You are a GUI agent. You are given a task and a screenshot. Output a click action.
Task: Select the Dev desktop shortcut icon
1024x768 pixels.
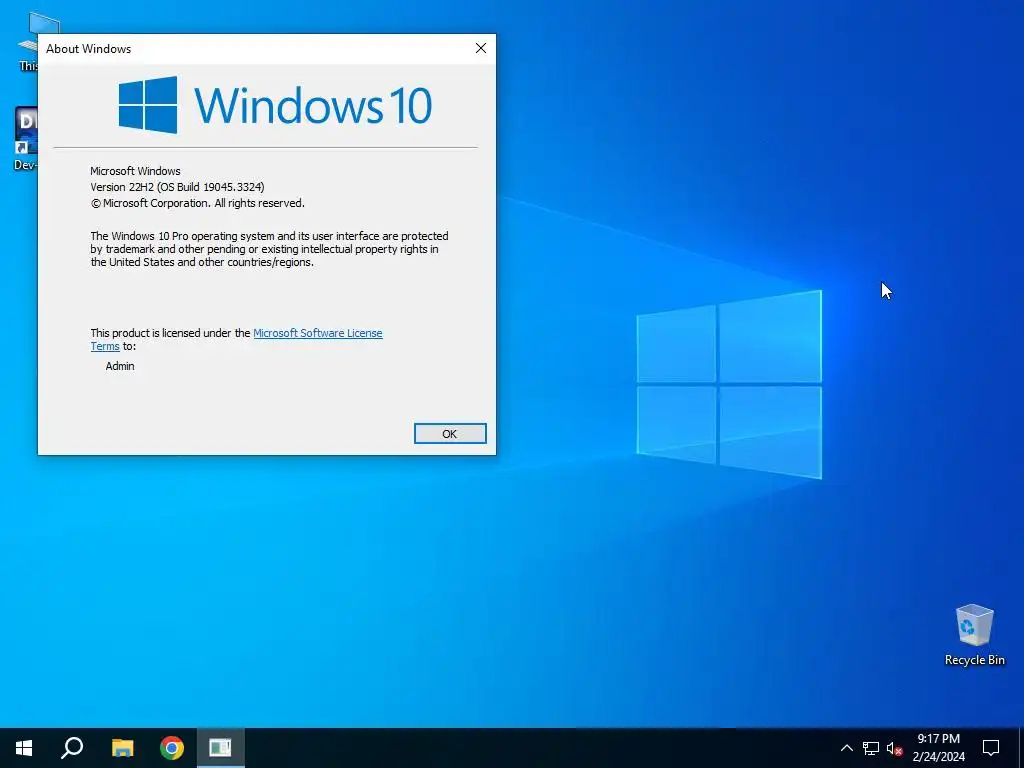(26, 138)
